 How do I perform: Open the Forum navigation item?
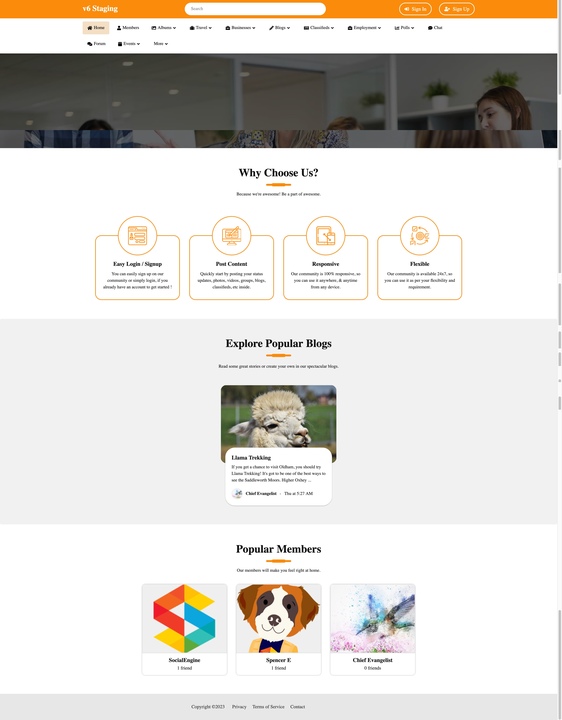tap(96, 44)
